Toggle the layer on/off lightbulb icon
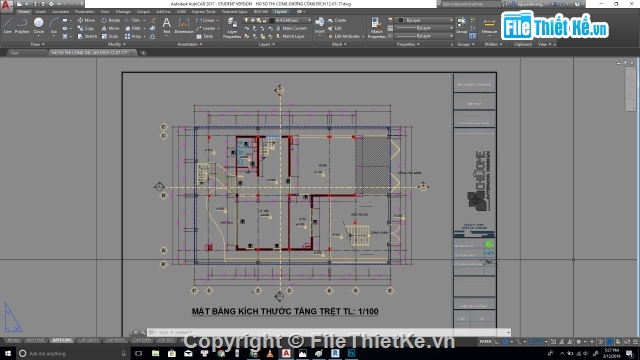The width and height of the screenshot is (640, 360). click(x=246, y=20)
